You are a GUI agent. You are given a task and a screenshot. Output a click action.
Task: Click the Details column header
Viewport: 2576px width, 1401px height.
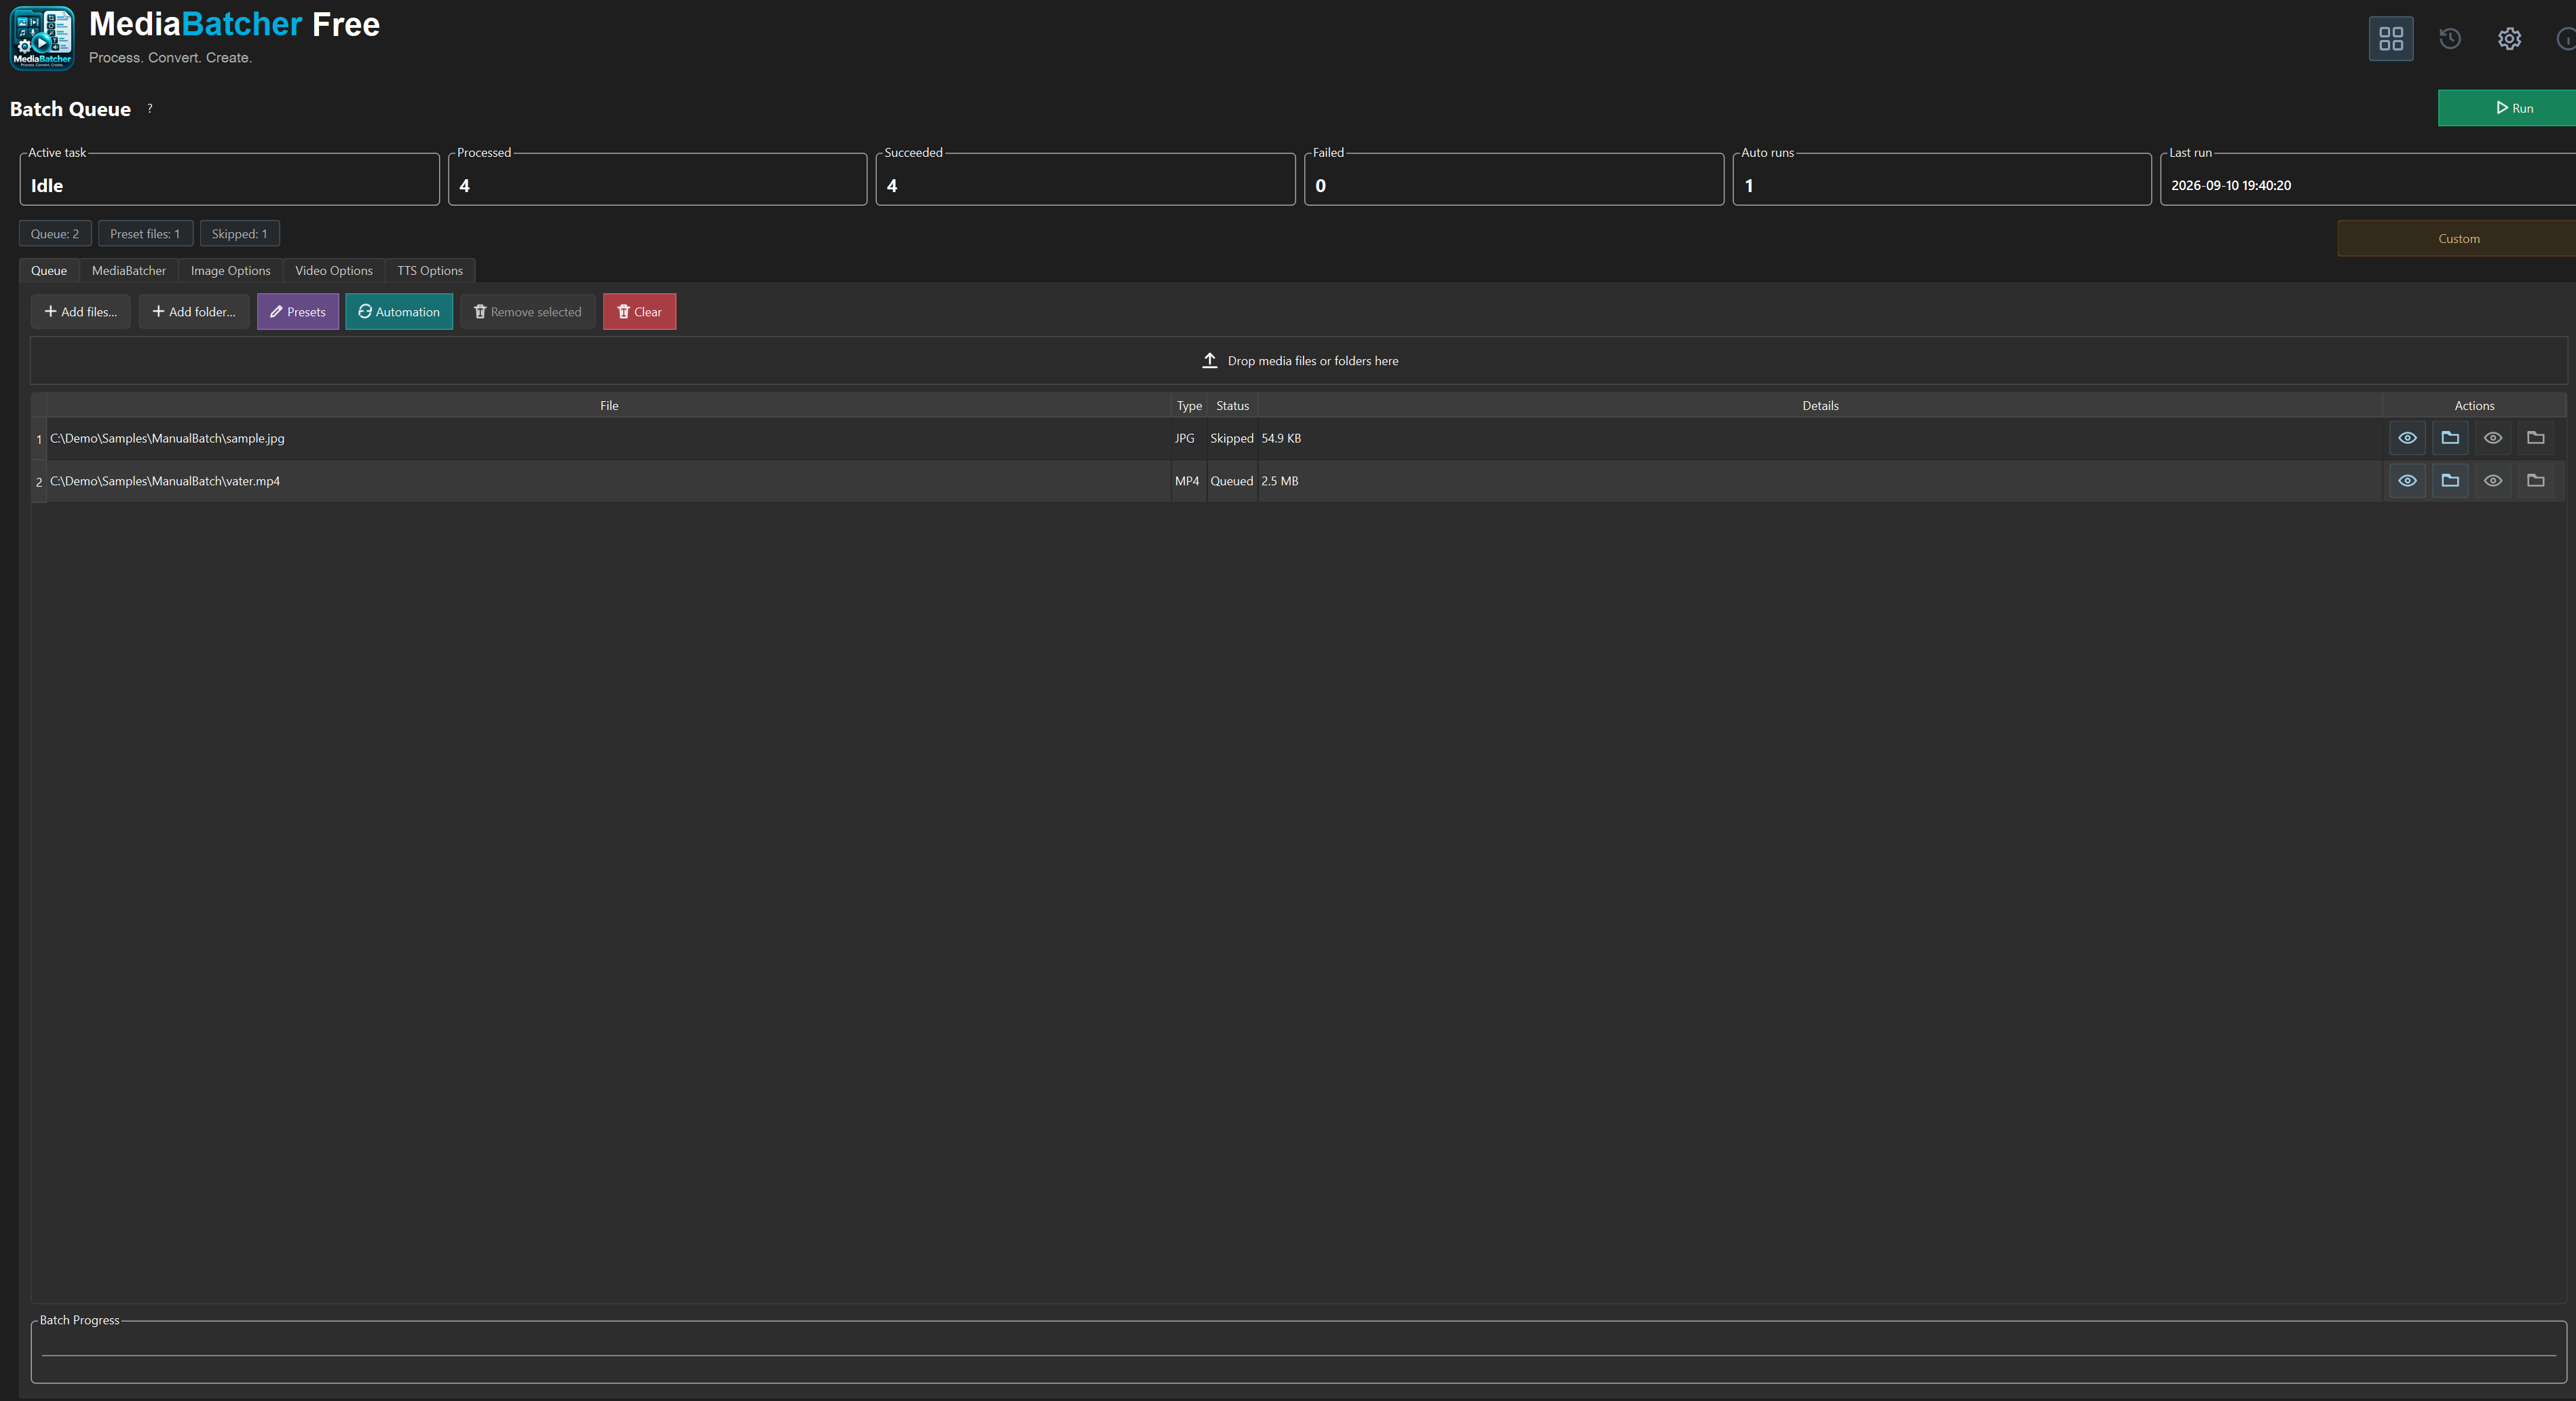coord(1820,406)
